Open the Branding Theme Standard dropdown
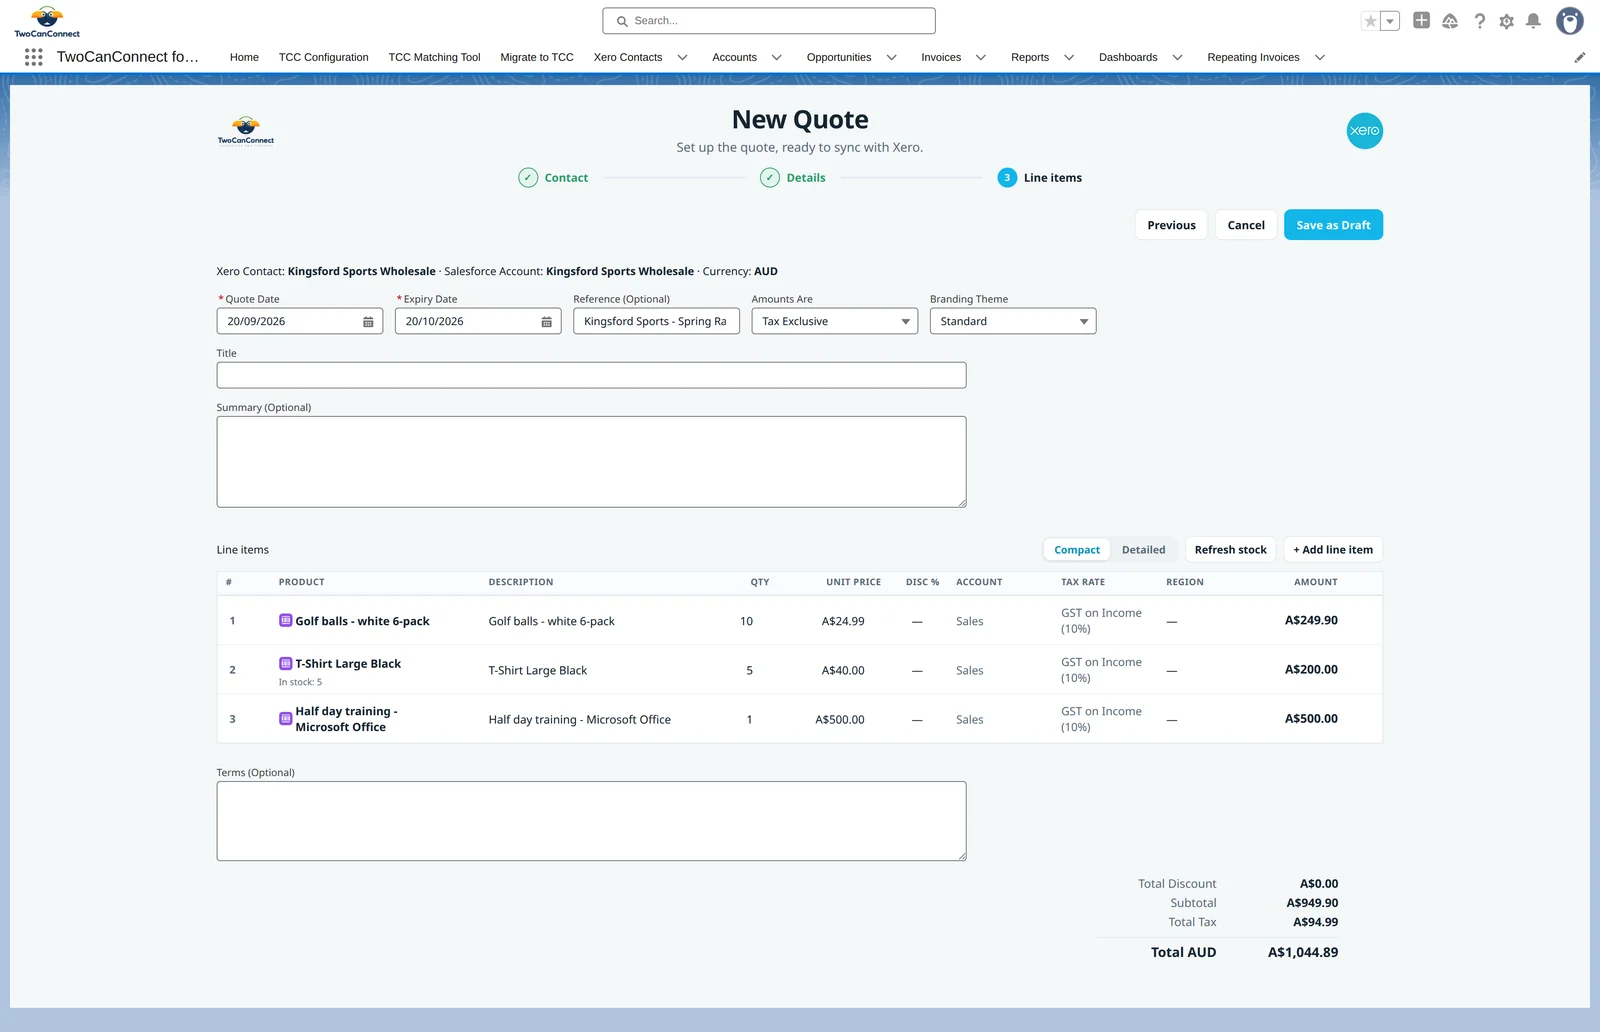This screenshot has height=1032, width=1600. click(1013, 321)
